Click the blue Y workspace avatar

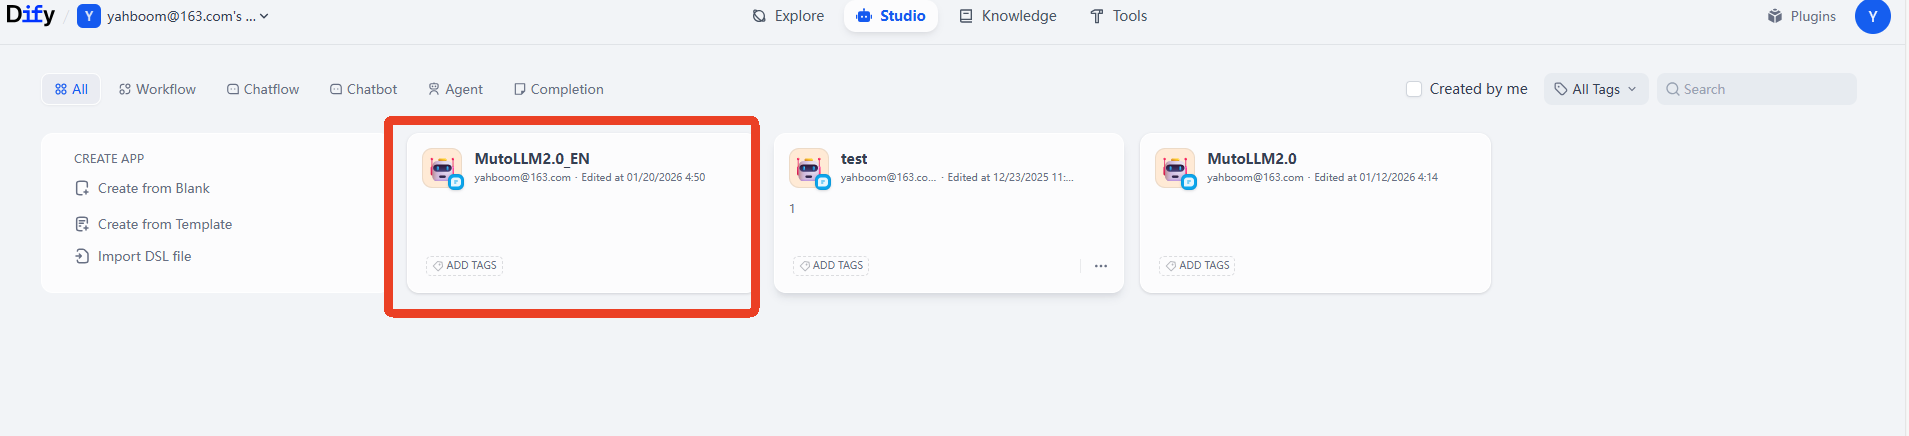(x=89, y=16)
